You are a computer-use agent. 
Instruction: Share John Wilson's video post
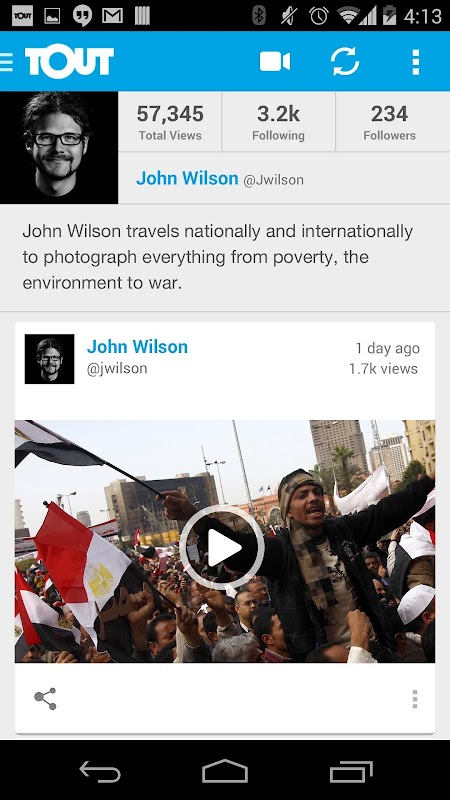pos(45,698)
